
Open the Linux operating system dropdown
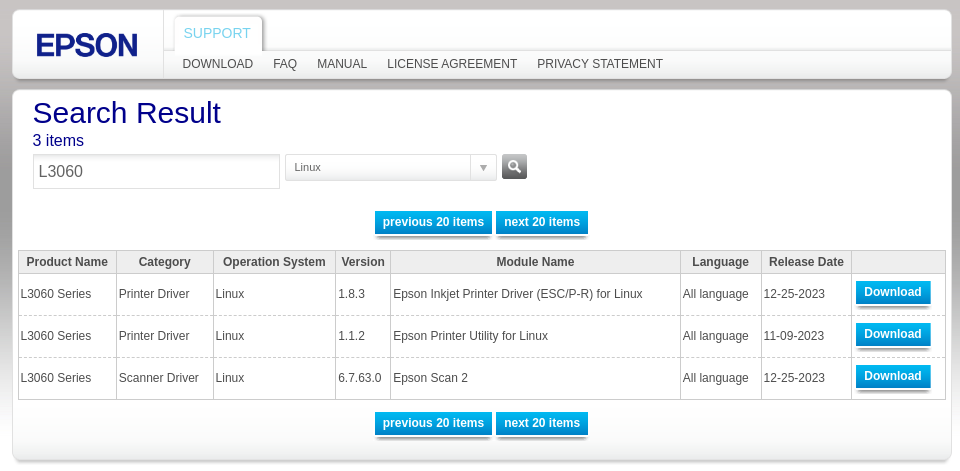pyautogui.click(x=391, y=167)
